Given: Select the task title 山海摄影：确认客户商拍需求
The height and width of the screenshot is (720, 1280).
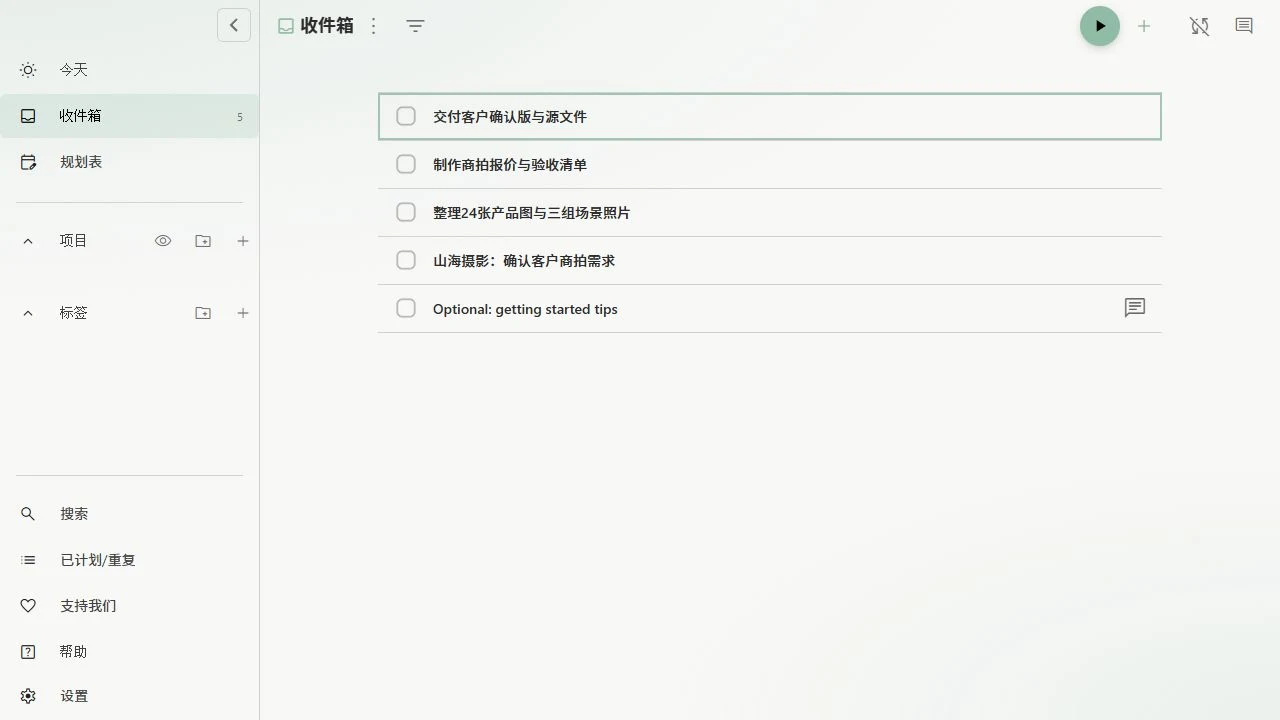Looking at the screenshot, I should [x=524, y=261].
